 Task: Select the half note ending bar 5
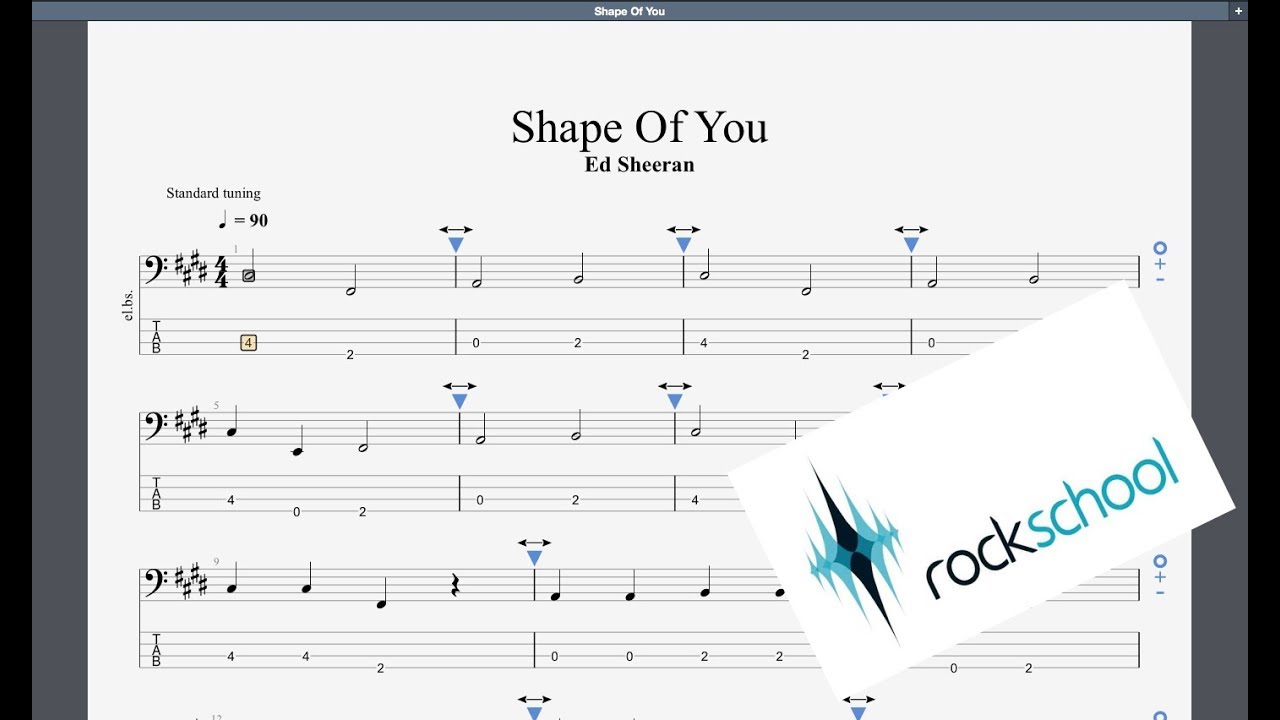point(363,447)
